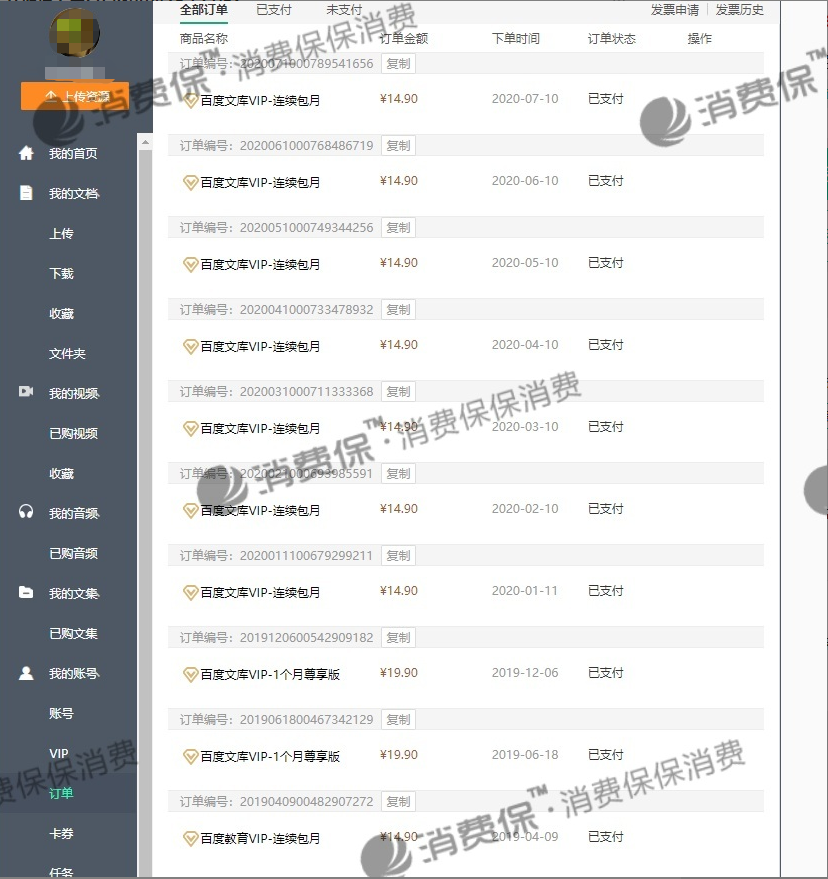Select VIP in the sidebar

58,753
